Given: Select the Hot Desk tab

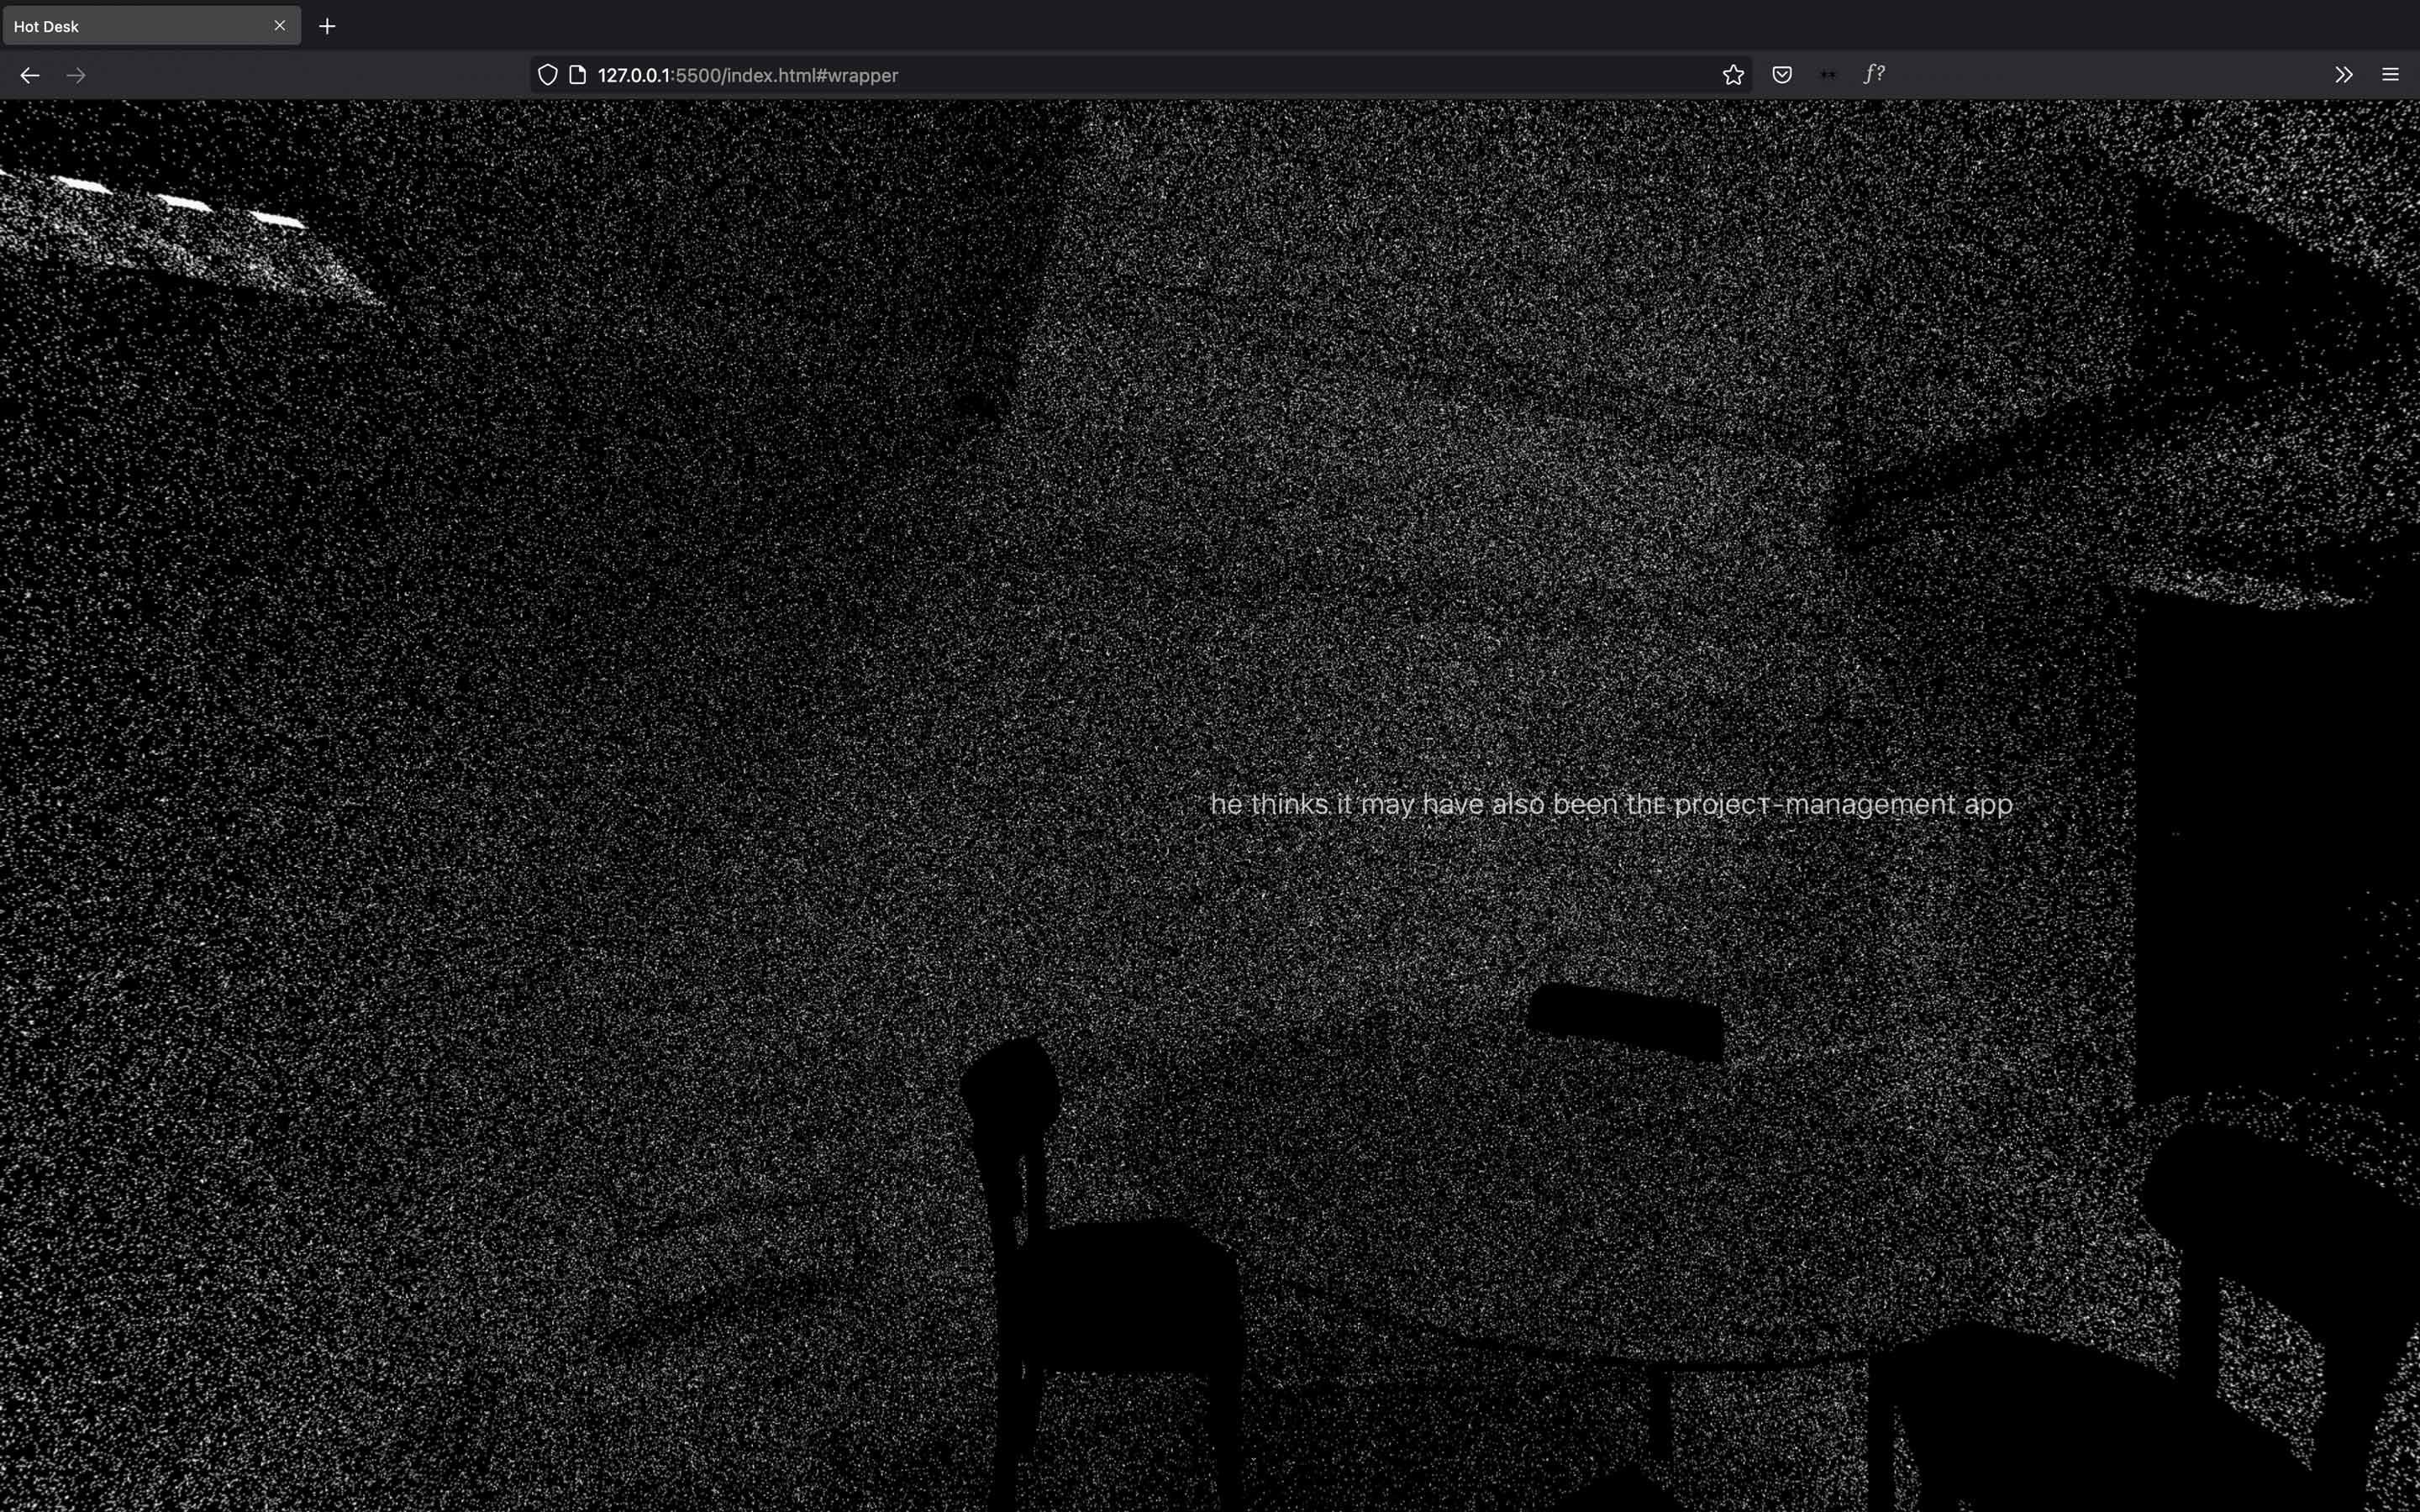Looking at the screenshot, I should [130, 26].
